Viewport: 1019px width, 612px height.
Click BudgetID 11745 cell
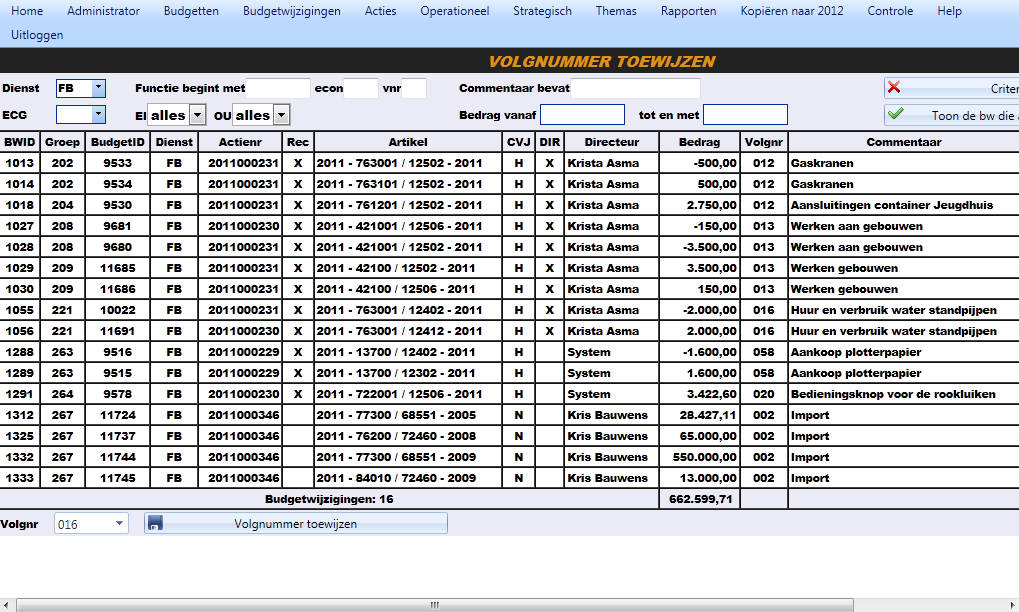tap(118, 478)
